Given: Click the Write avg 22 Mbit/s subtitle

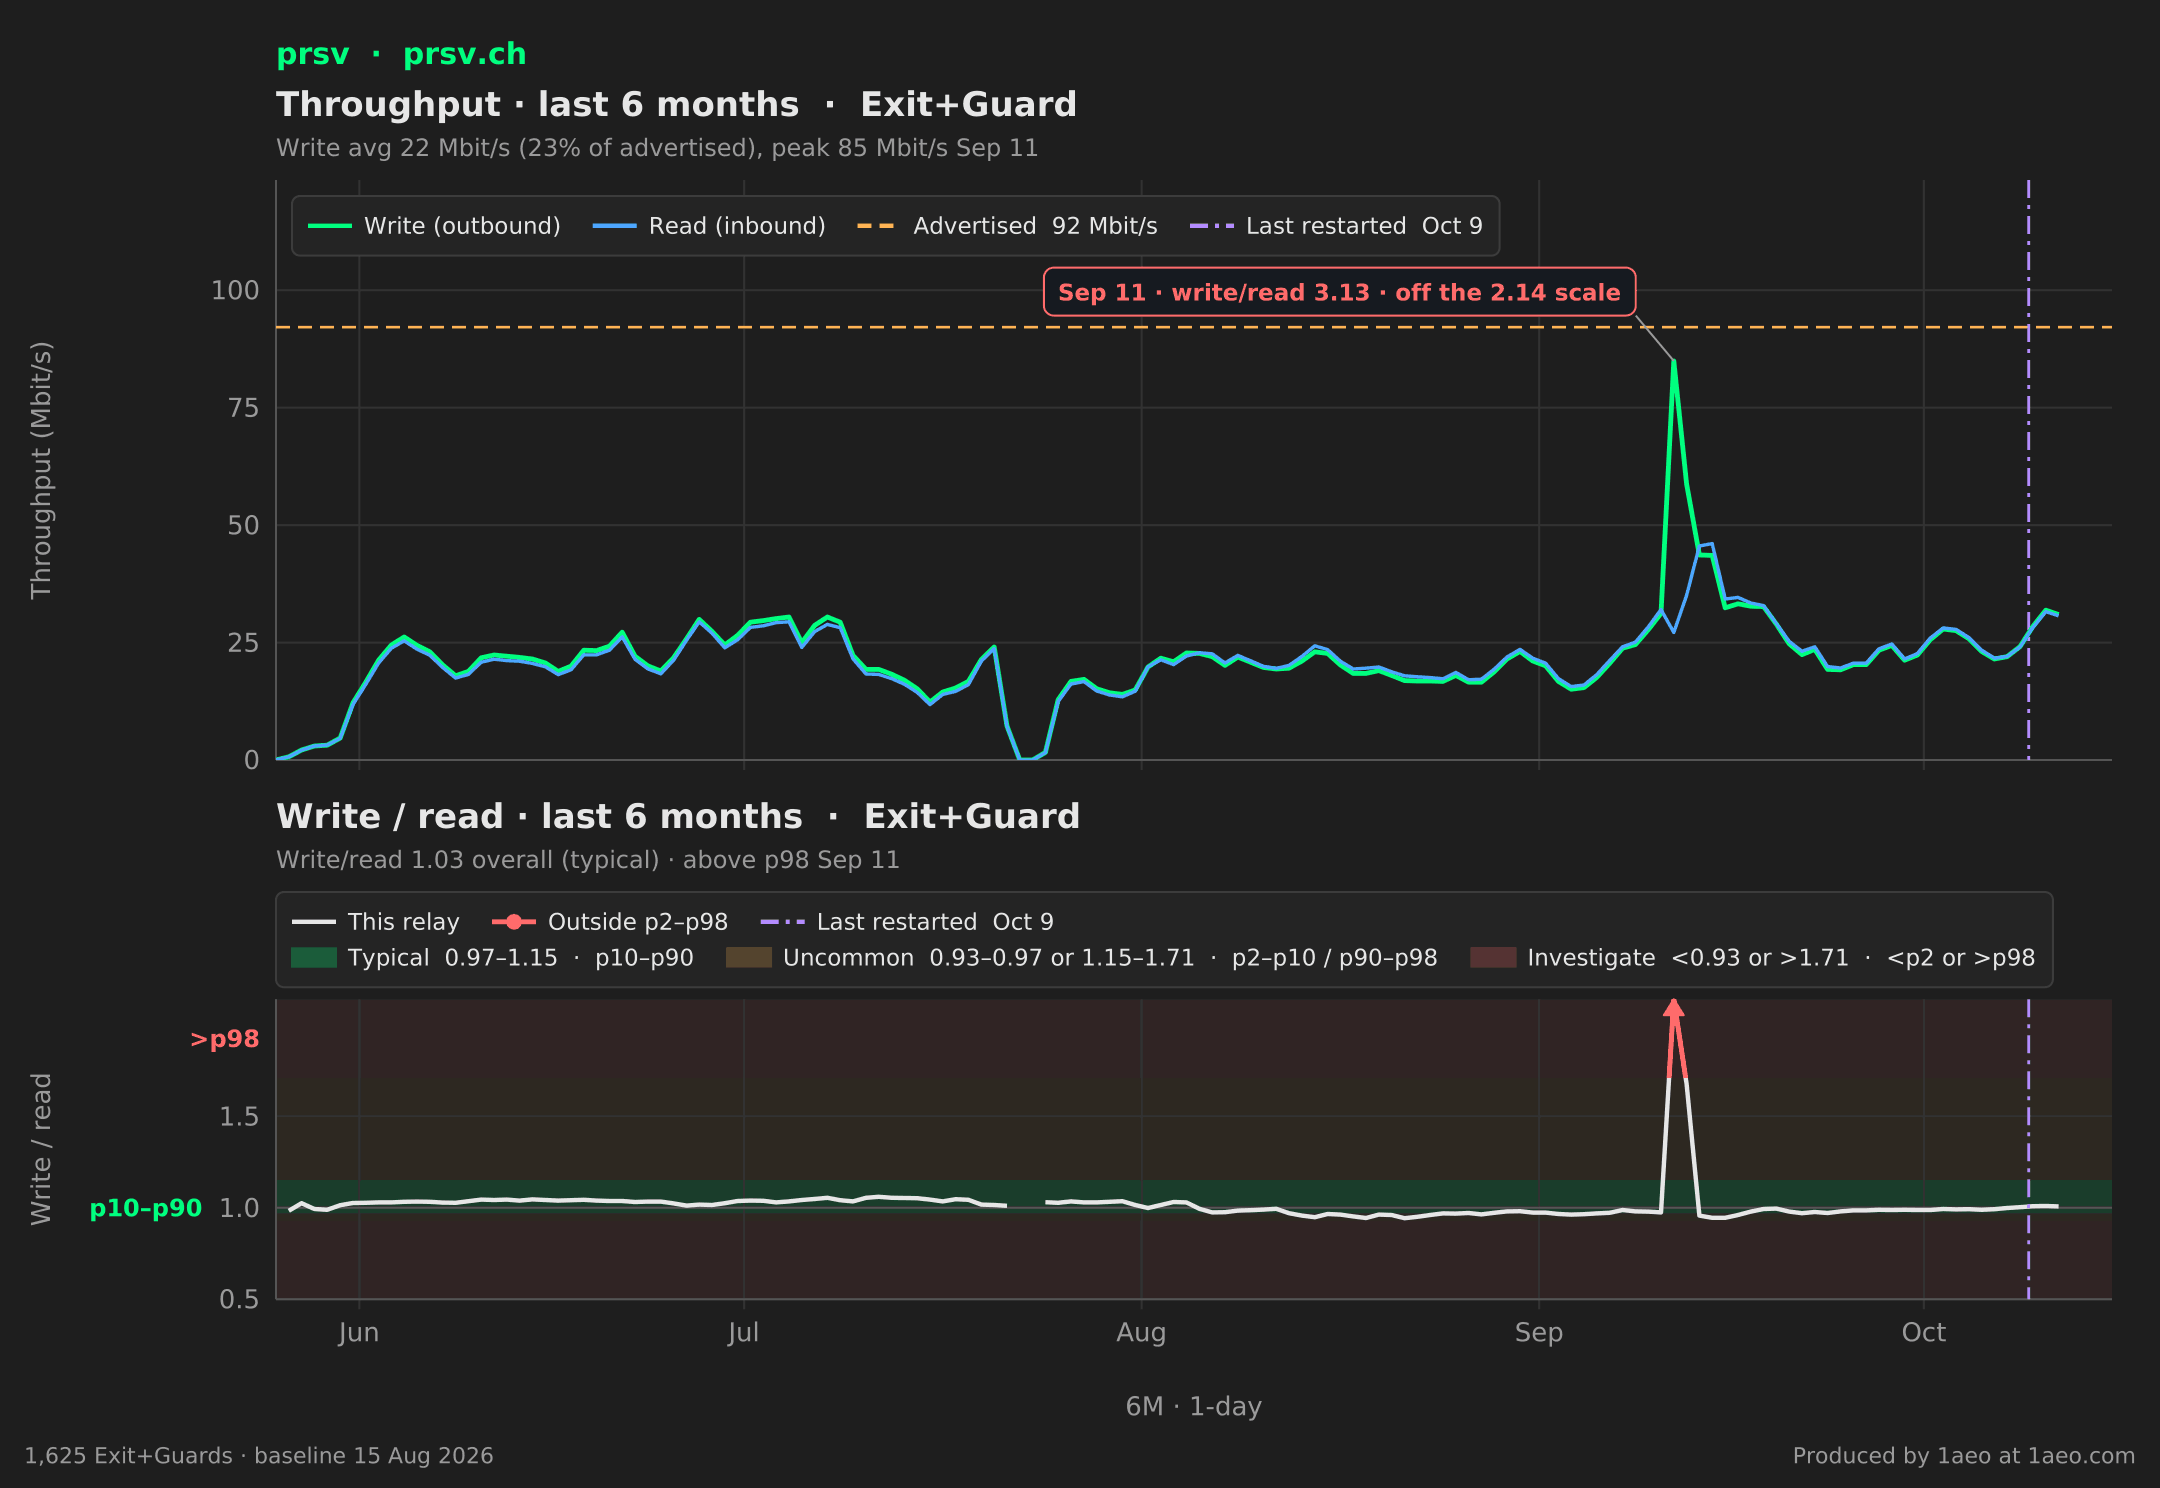Looking at the screenshot, I should 657,148.
